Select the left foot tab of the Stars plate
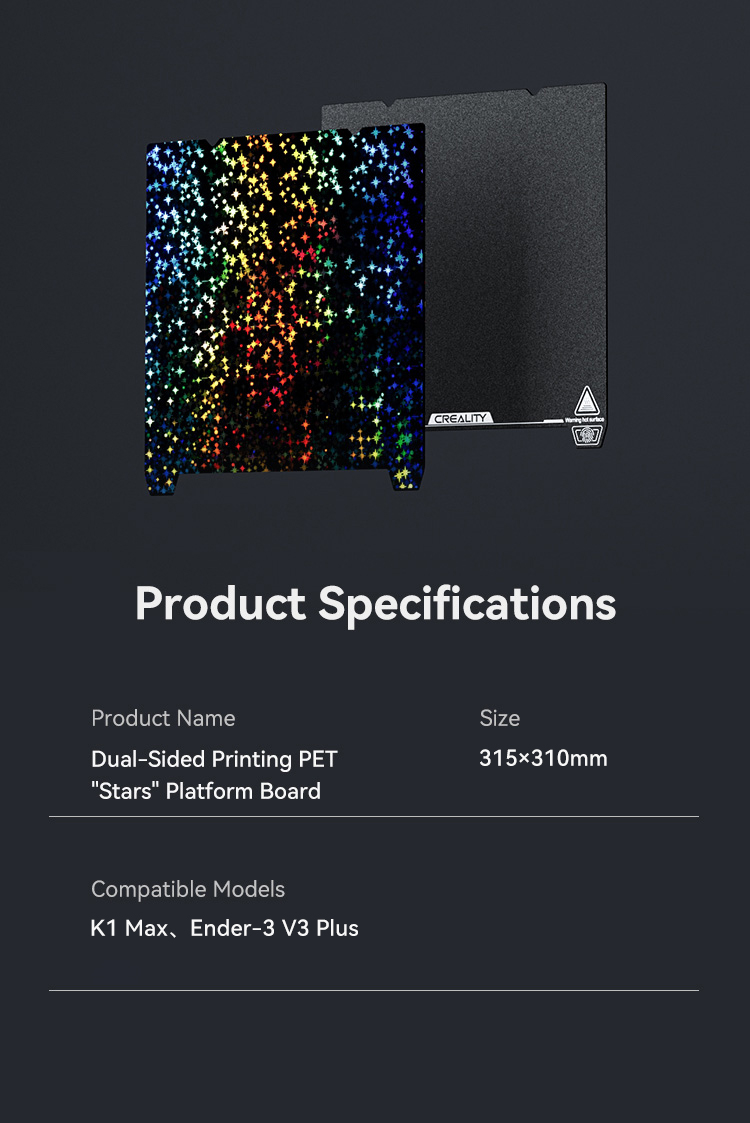The height and width of the screenshot is (1123, 750). (164, 485)
